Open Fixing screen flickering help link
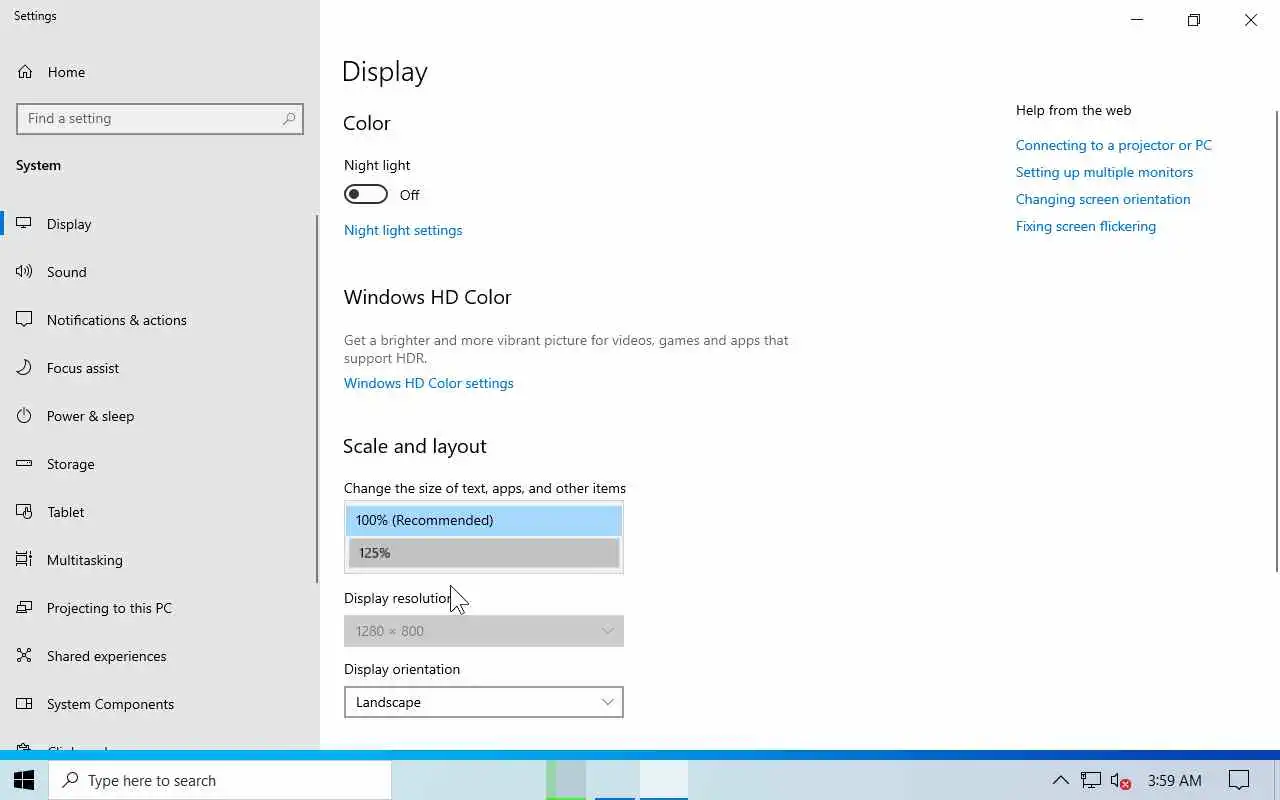The height and width of the screenshot is (800, 1280). (1086, 226)
